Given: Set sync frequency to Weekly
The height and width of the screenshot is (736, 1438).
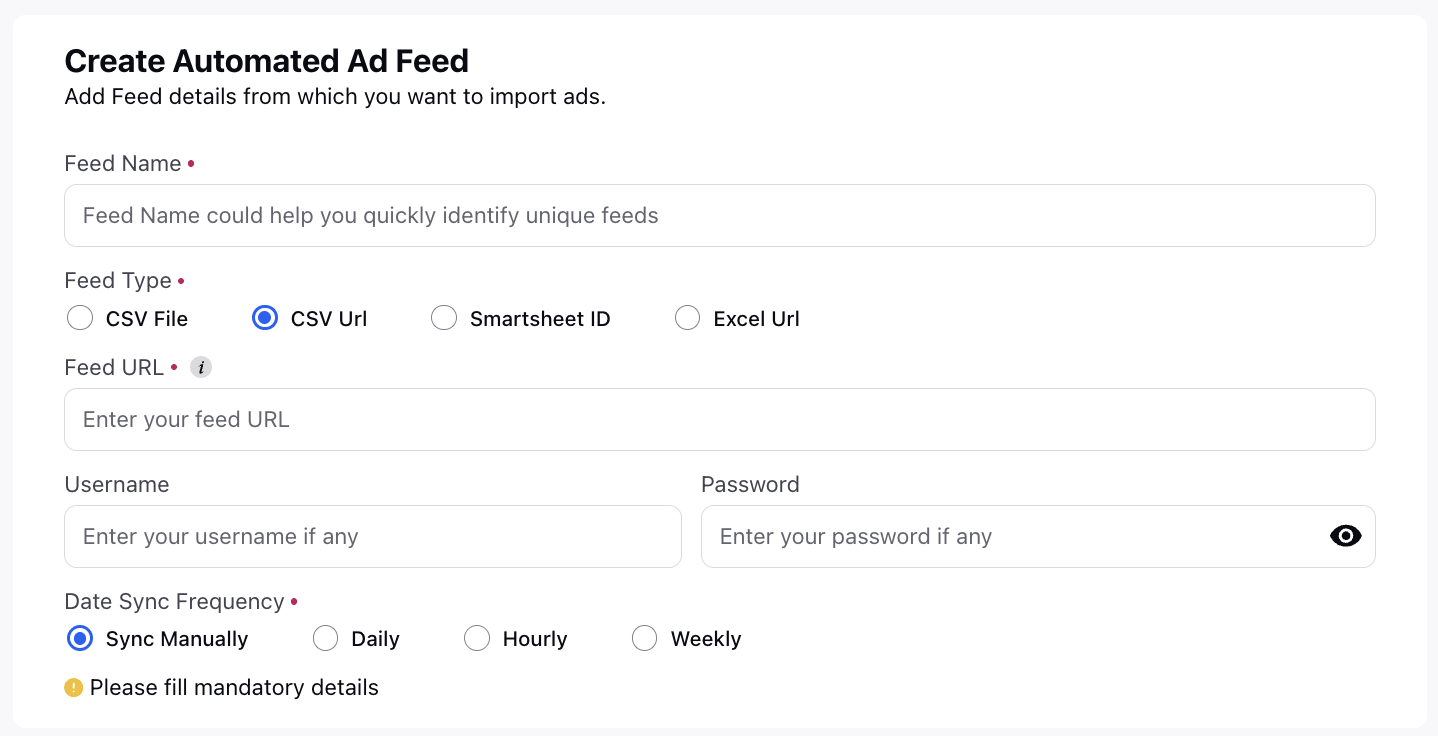Looking at the screenshot, I should pyautogui.click(x=645, y=639).
